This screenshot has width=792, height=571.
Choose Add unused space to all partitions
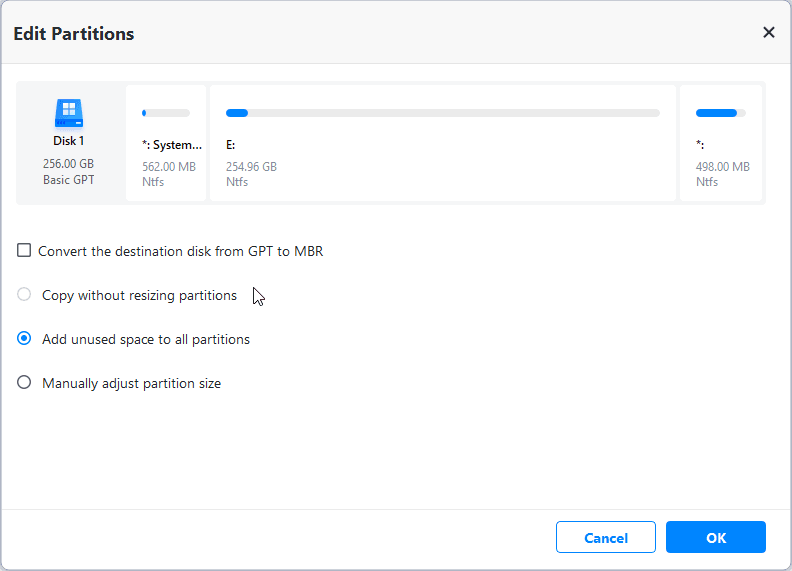coord(24,339)
